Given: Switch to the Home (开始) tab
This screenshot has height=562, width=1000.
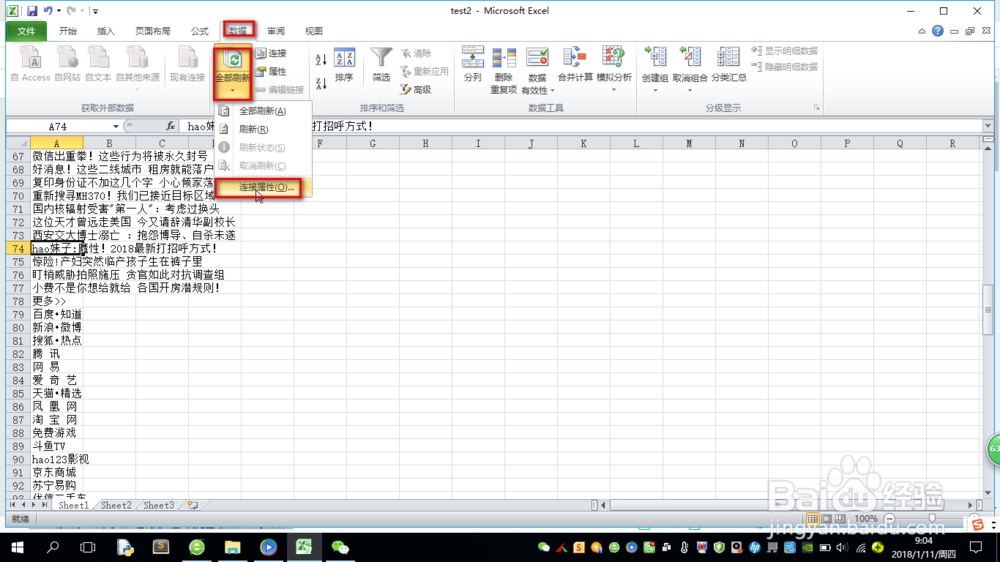Looking at the screenshot, I should pos(68,31).
